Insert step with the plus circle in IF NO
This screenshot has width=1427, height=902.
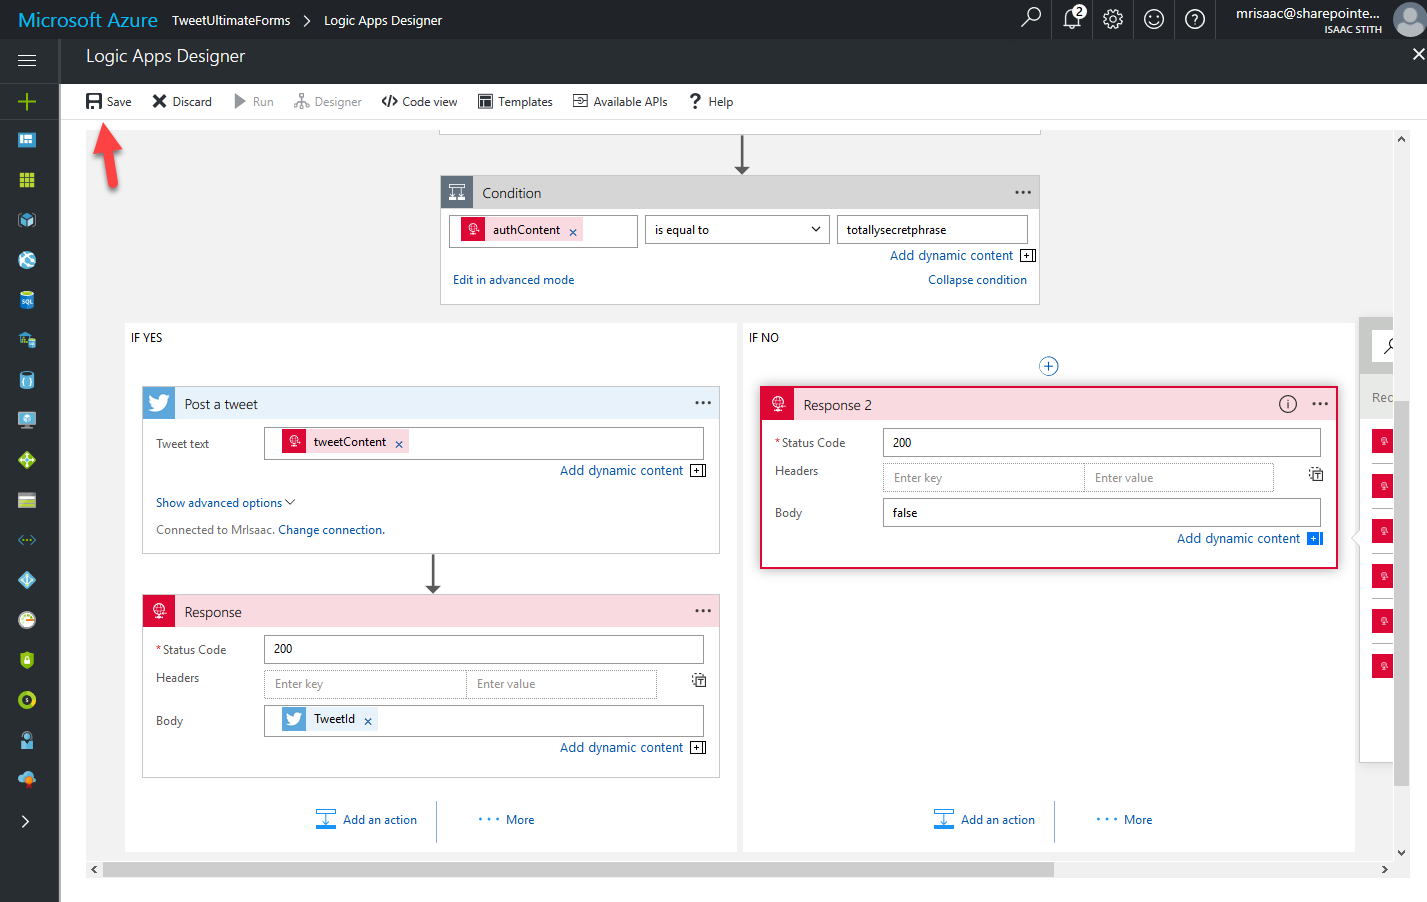pyautogui.click(x=1049, y=366)
